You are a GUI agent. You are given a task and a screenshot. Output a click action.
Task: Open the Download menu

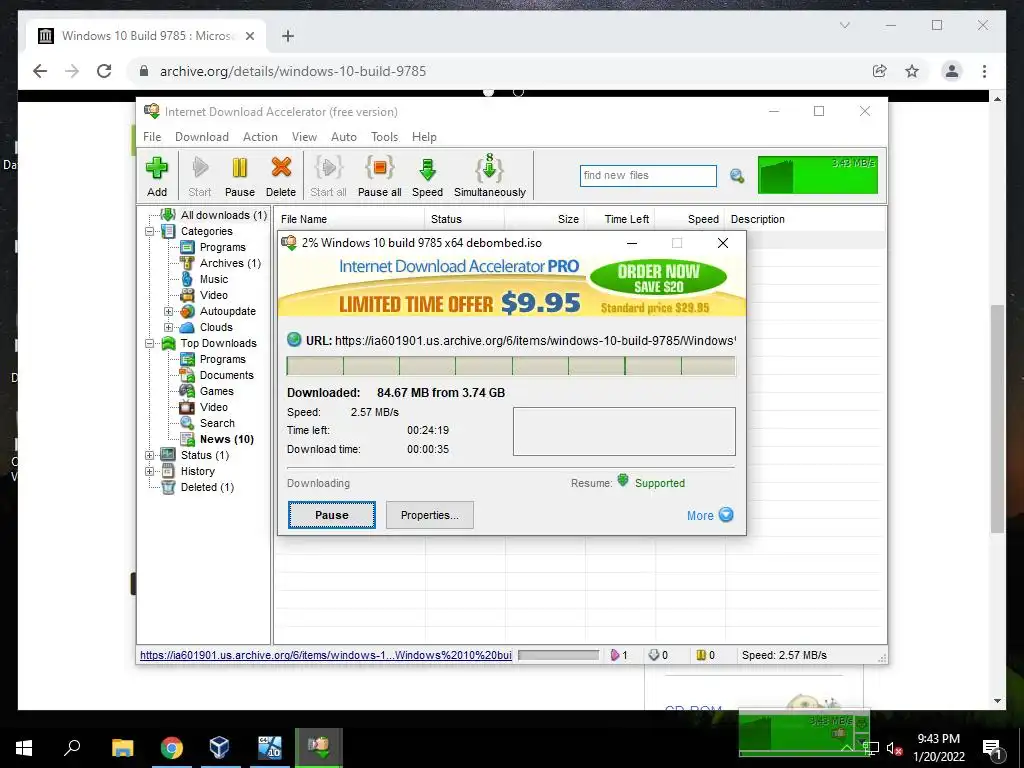point(202,136)
